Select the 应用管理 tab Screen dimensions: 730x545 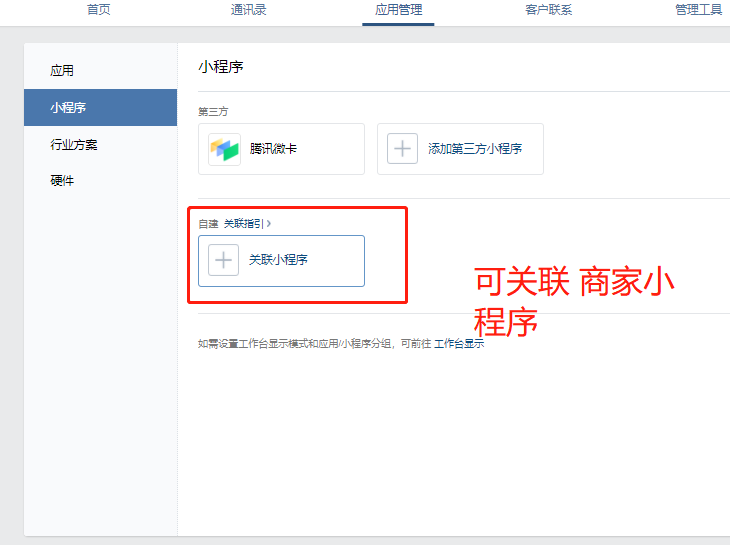tap(399, 10)
